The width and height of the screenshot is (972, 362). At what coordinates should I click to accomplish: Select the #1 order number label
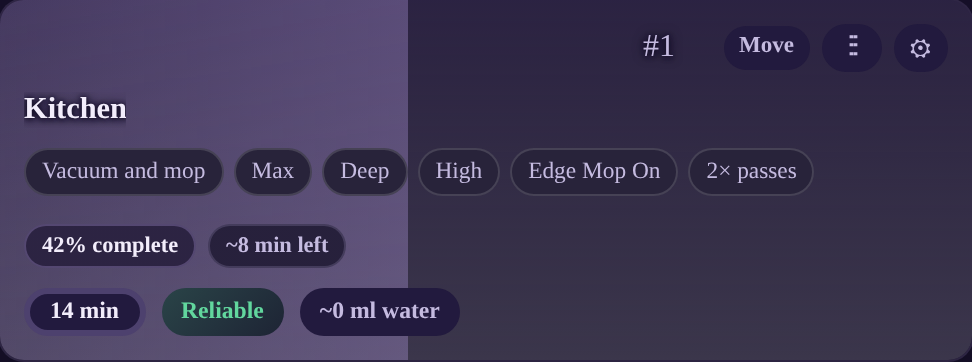click(658, 46)
